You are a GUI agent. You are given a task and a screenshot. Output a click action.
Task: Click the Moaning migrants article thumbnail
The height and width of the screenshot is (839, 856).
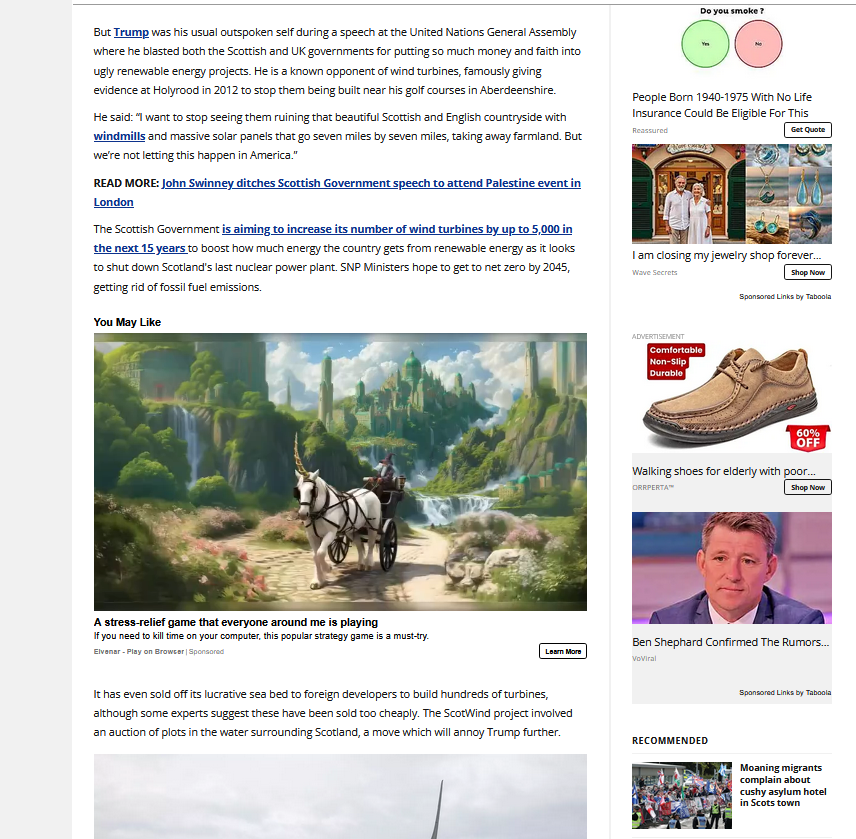(x=681, y=795)
